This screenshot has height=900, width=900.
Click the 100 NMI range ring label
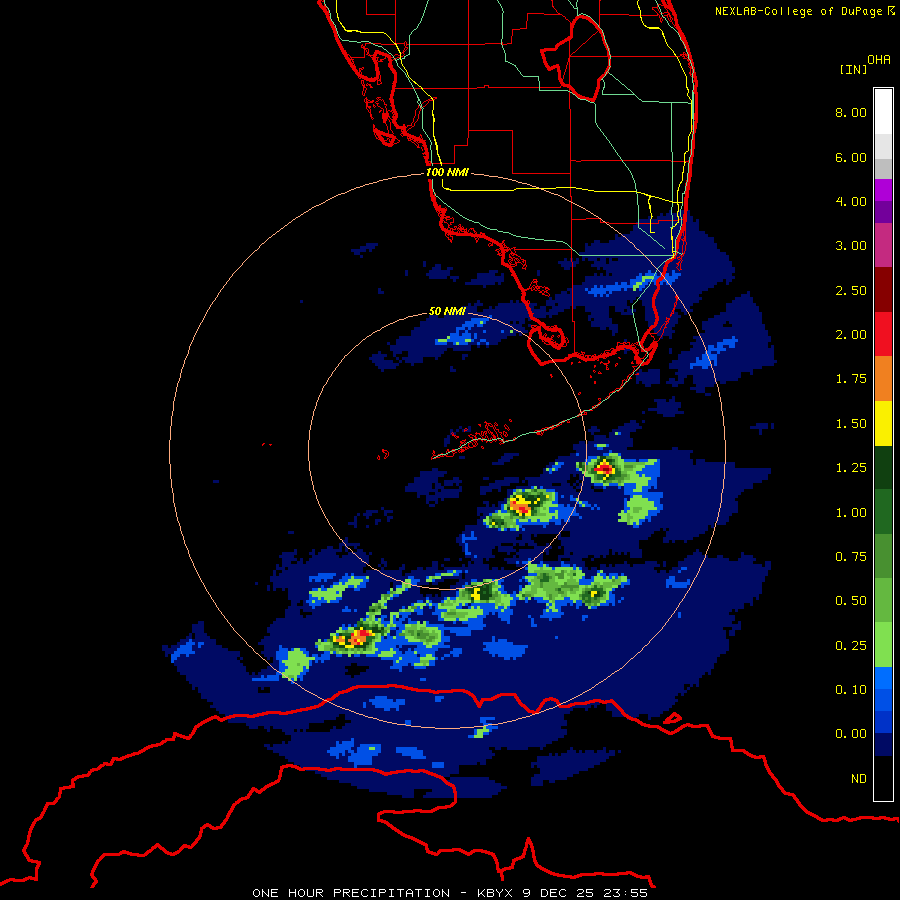pyautogui.click(x=447, y=172)
